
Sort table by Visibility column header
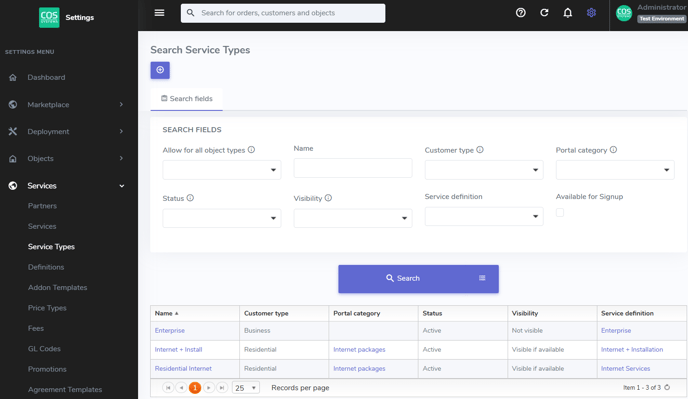pyautogui.click(x=552, y=313)
